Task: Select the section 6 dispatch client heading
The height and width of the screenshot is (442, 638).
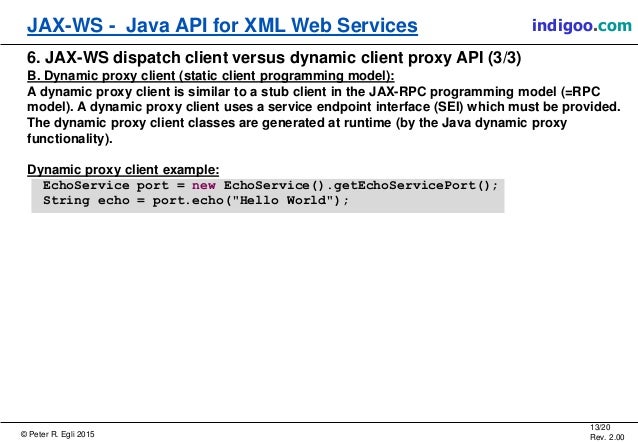Action: pyautogui.click(x=274, y=57)
